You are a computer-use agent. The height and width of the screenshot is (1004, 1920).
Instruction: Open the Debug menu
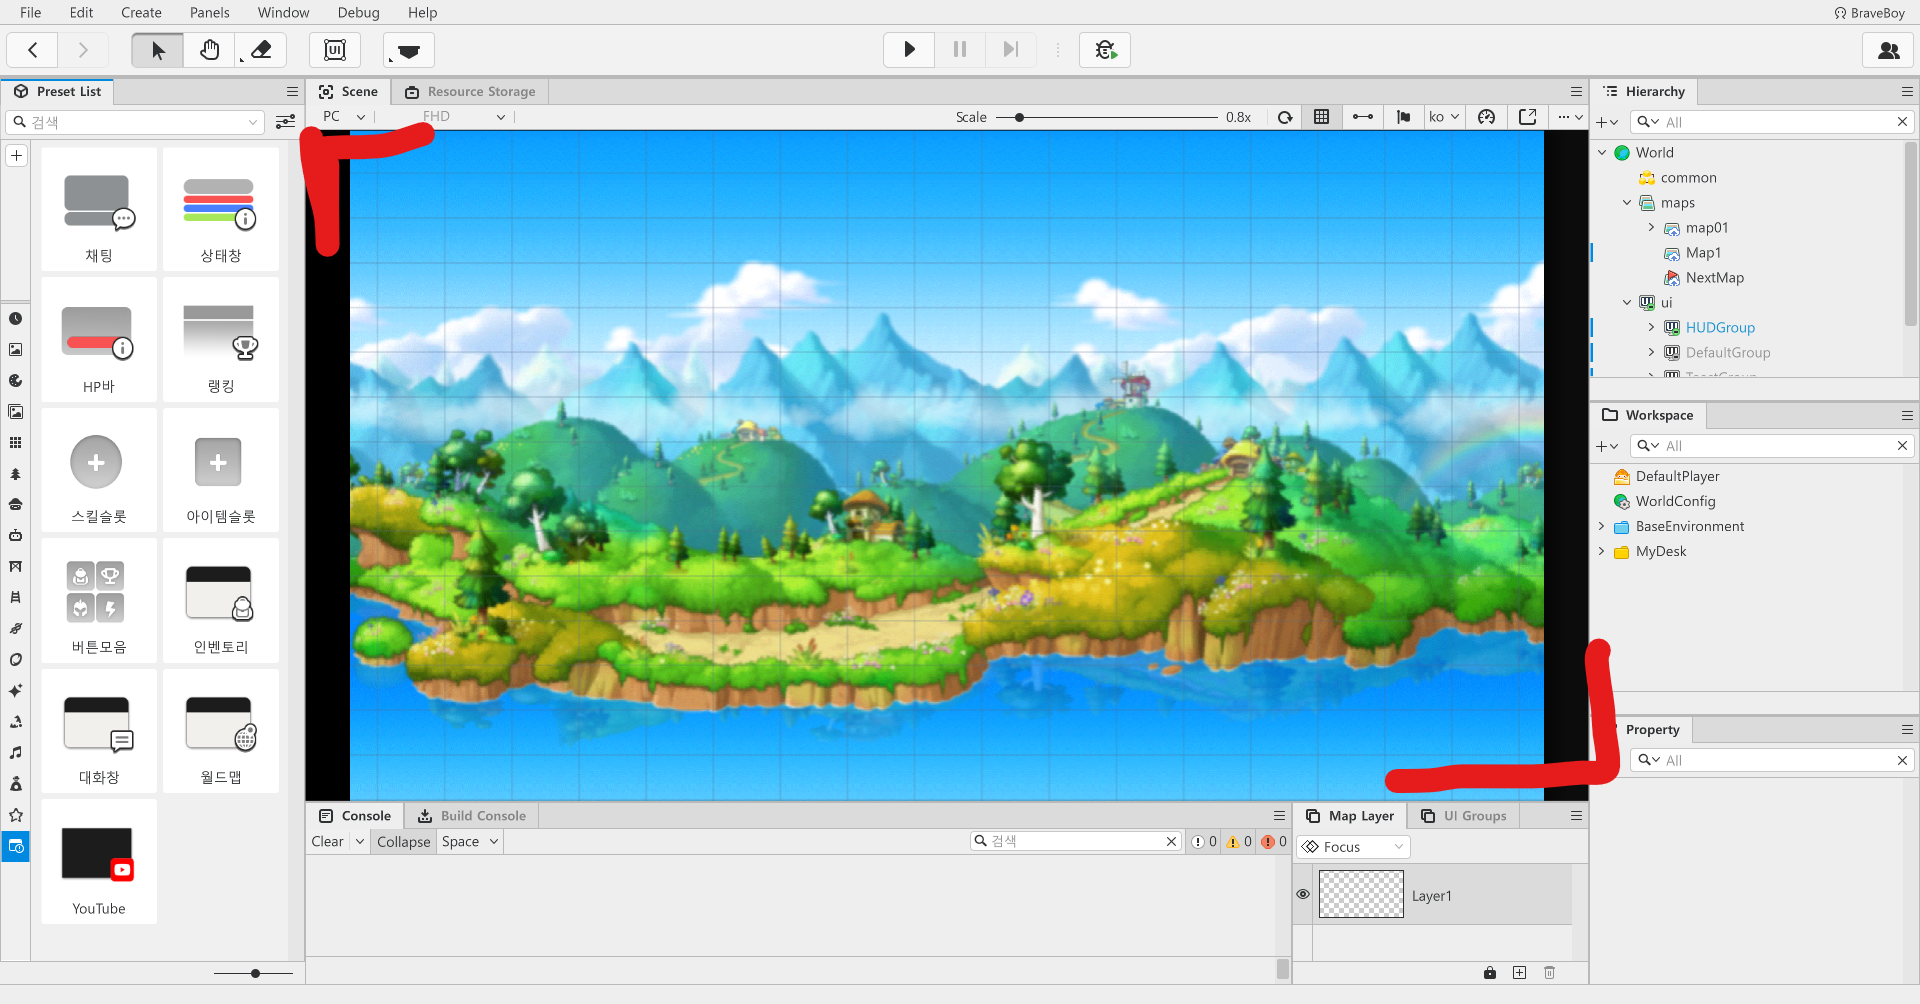tap(358, 13)
